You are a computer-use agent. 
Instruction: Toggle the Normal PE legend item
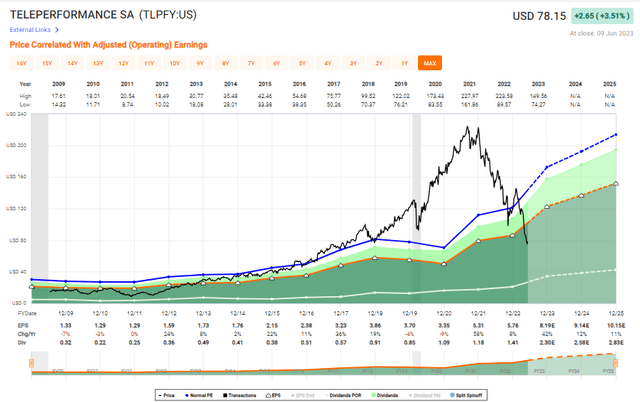click(199, 395)
